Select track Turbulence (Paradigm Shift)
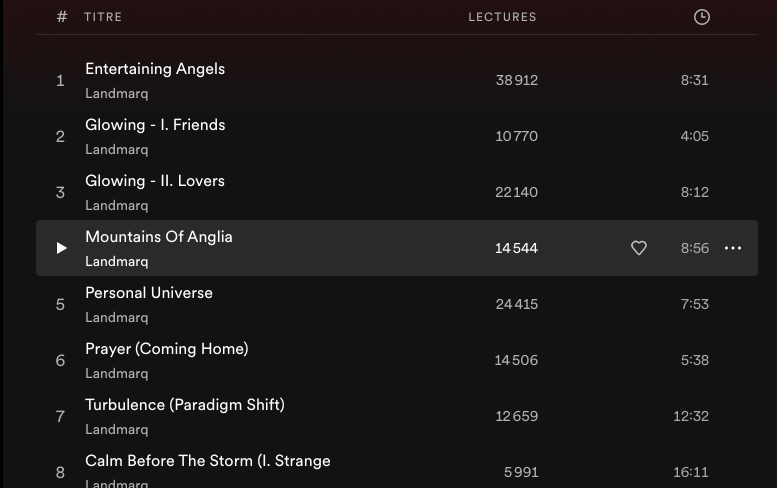Screen dimensions: 777x488 click(x=185, y=405)
